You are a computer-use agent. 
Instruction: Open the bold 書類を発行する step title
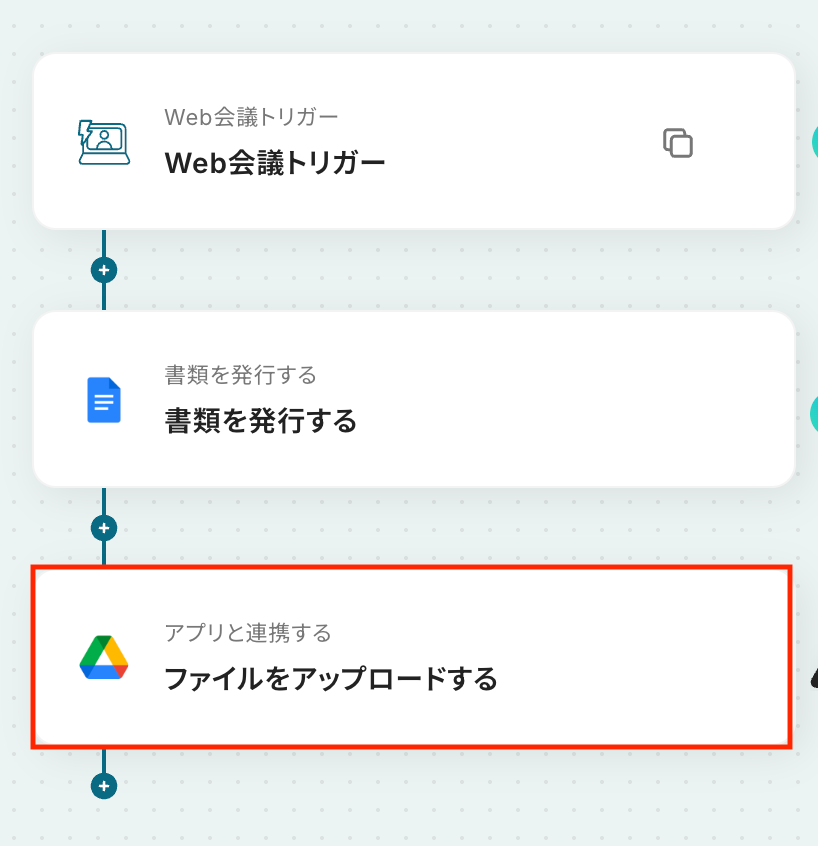[x=261, y=421]
